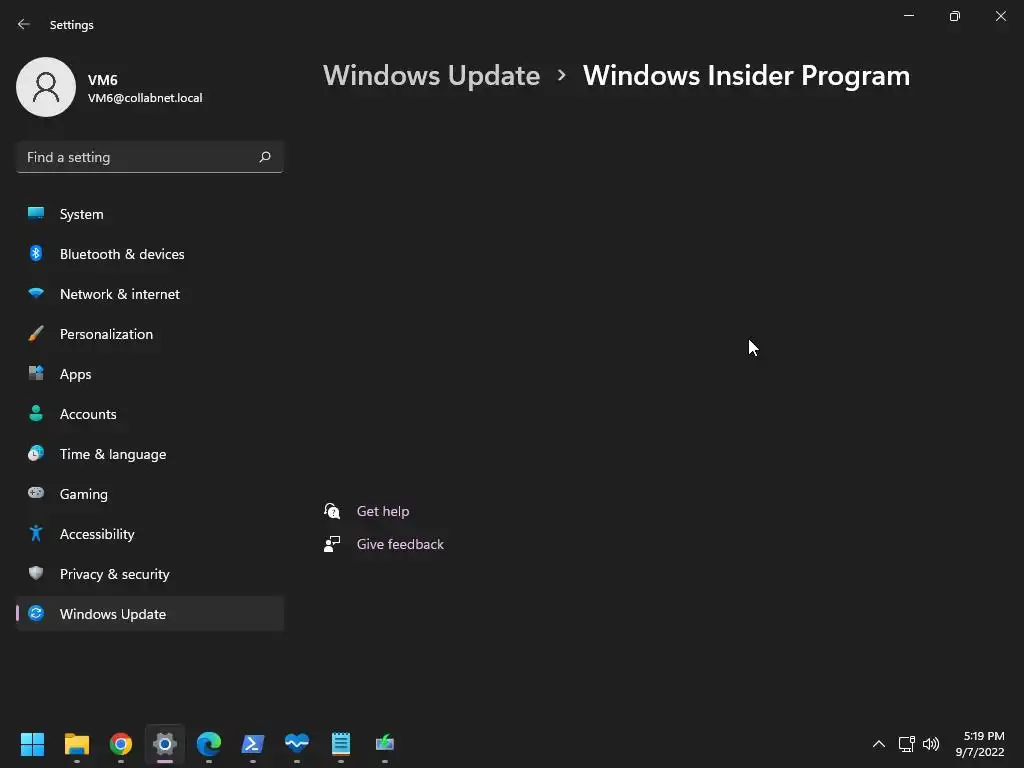This screenshot has height=768, width=1024.
Task: Click the search magnifier icon
Action: click(264, 157)
